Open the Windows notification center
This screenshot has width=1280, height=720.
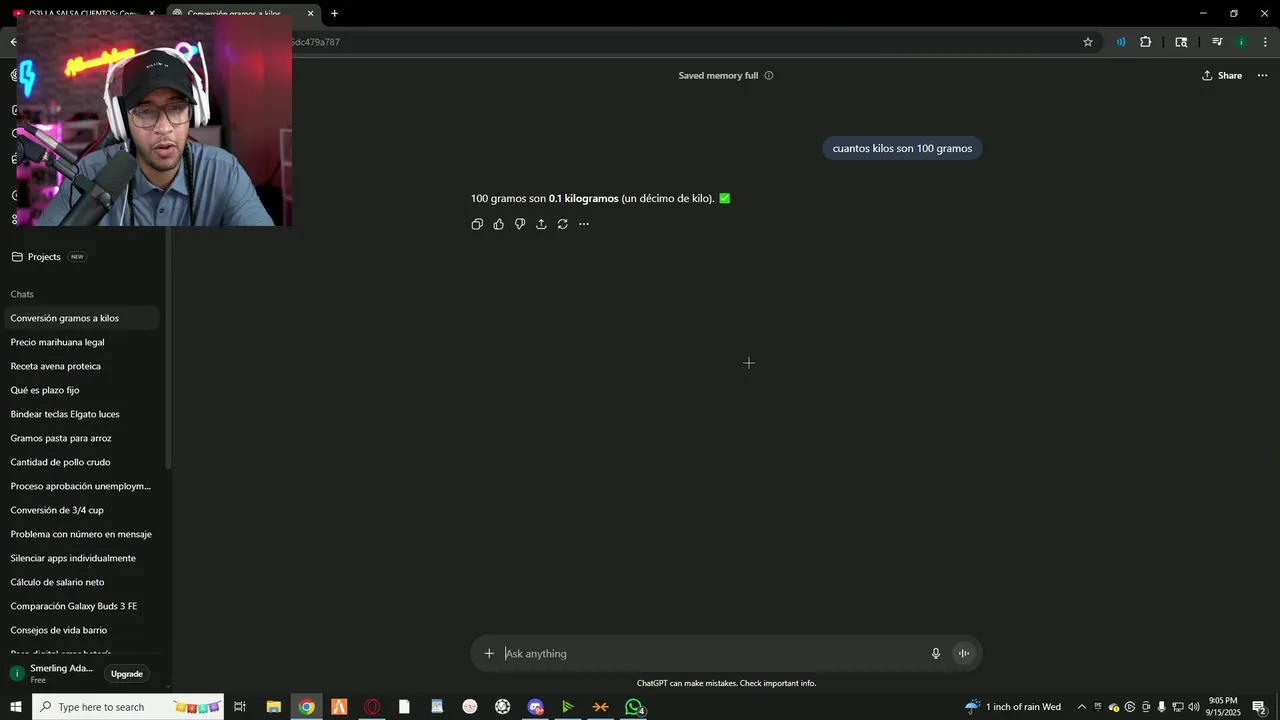[x=1260, y=707]
